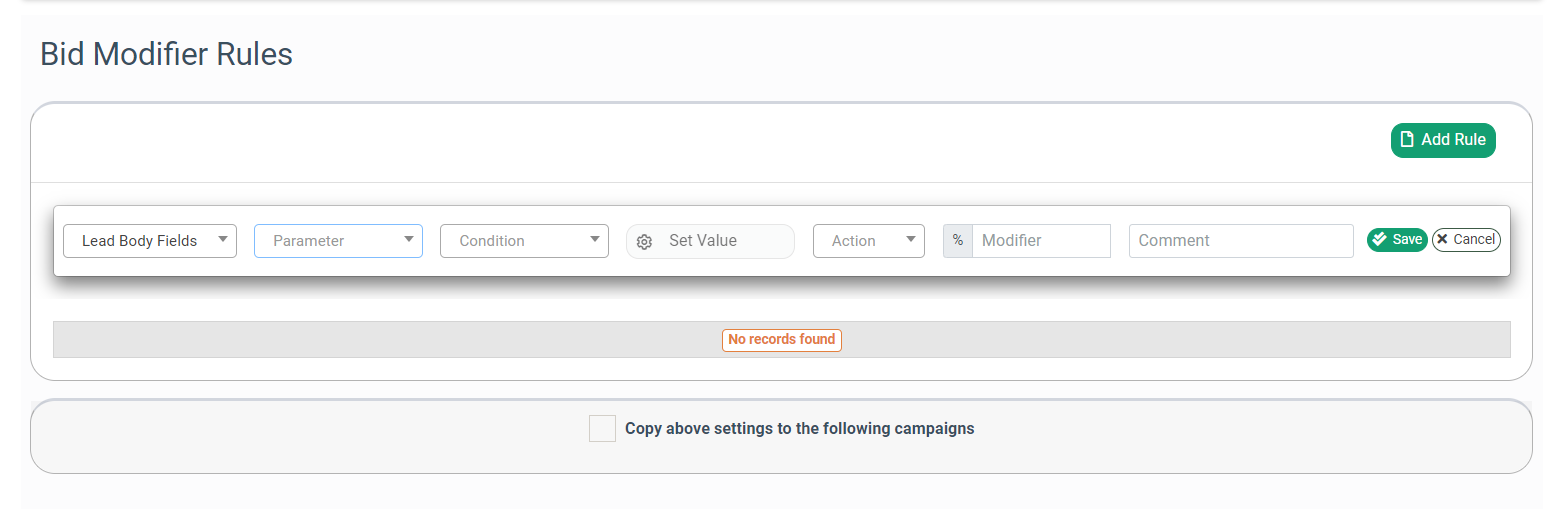Cancel the rule being edited
This screenshot has width=1551, height=514.
(1466, 240)
